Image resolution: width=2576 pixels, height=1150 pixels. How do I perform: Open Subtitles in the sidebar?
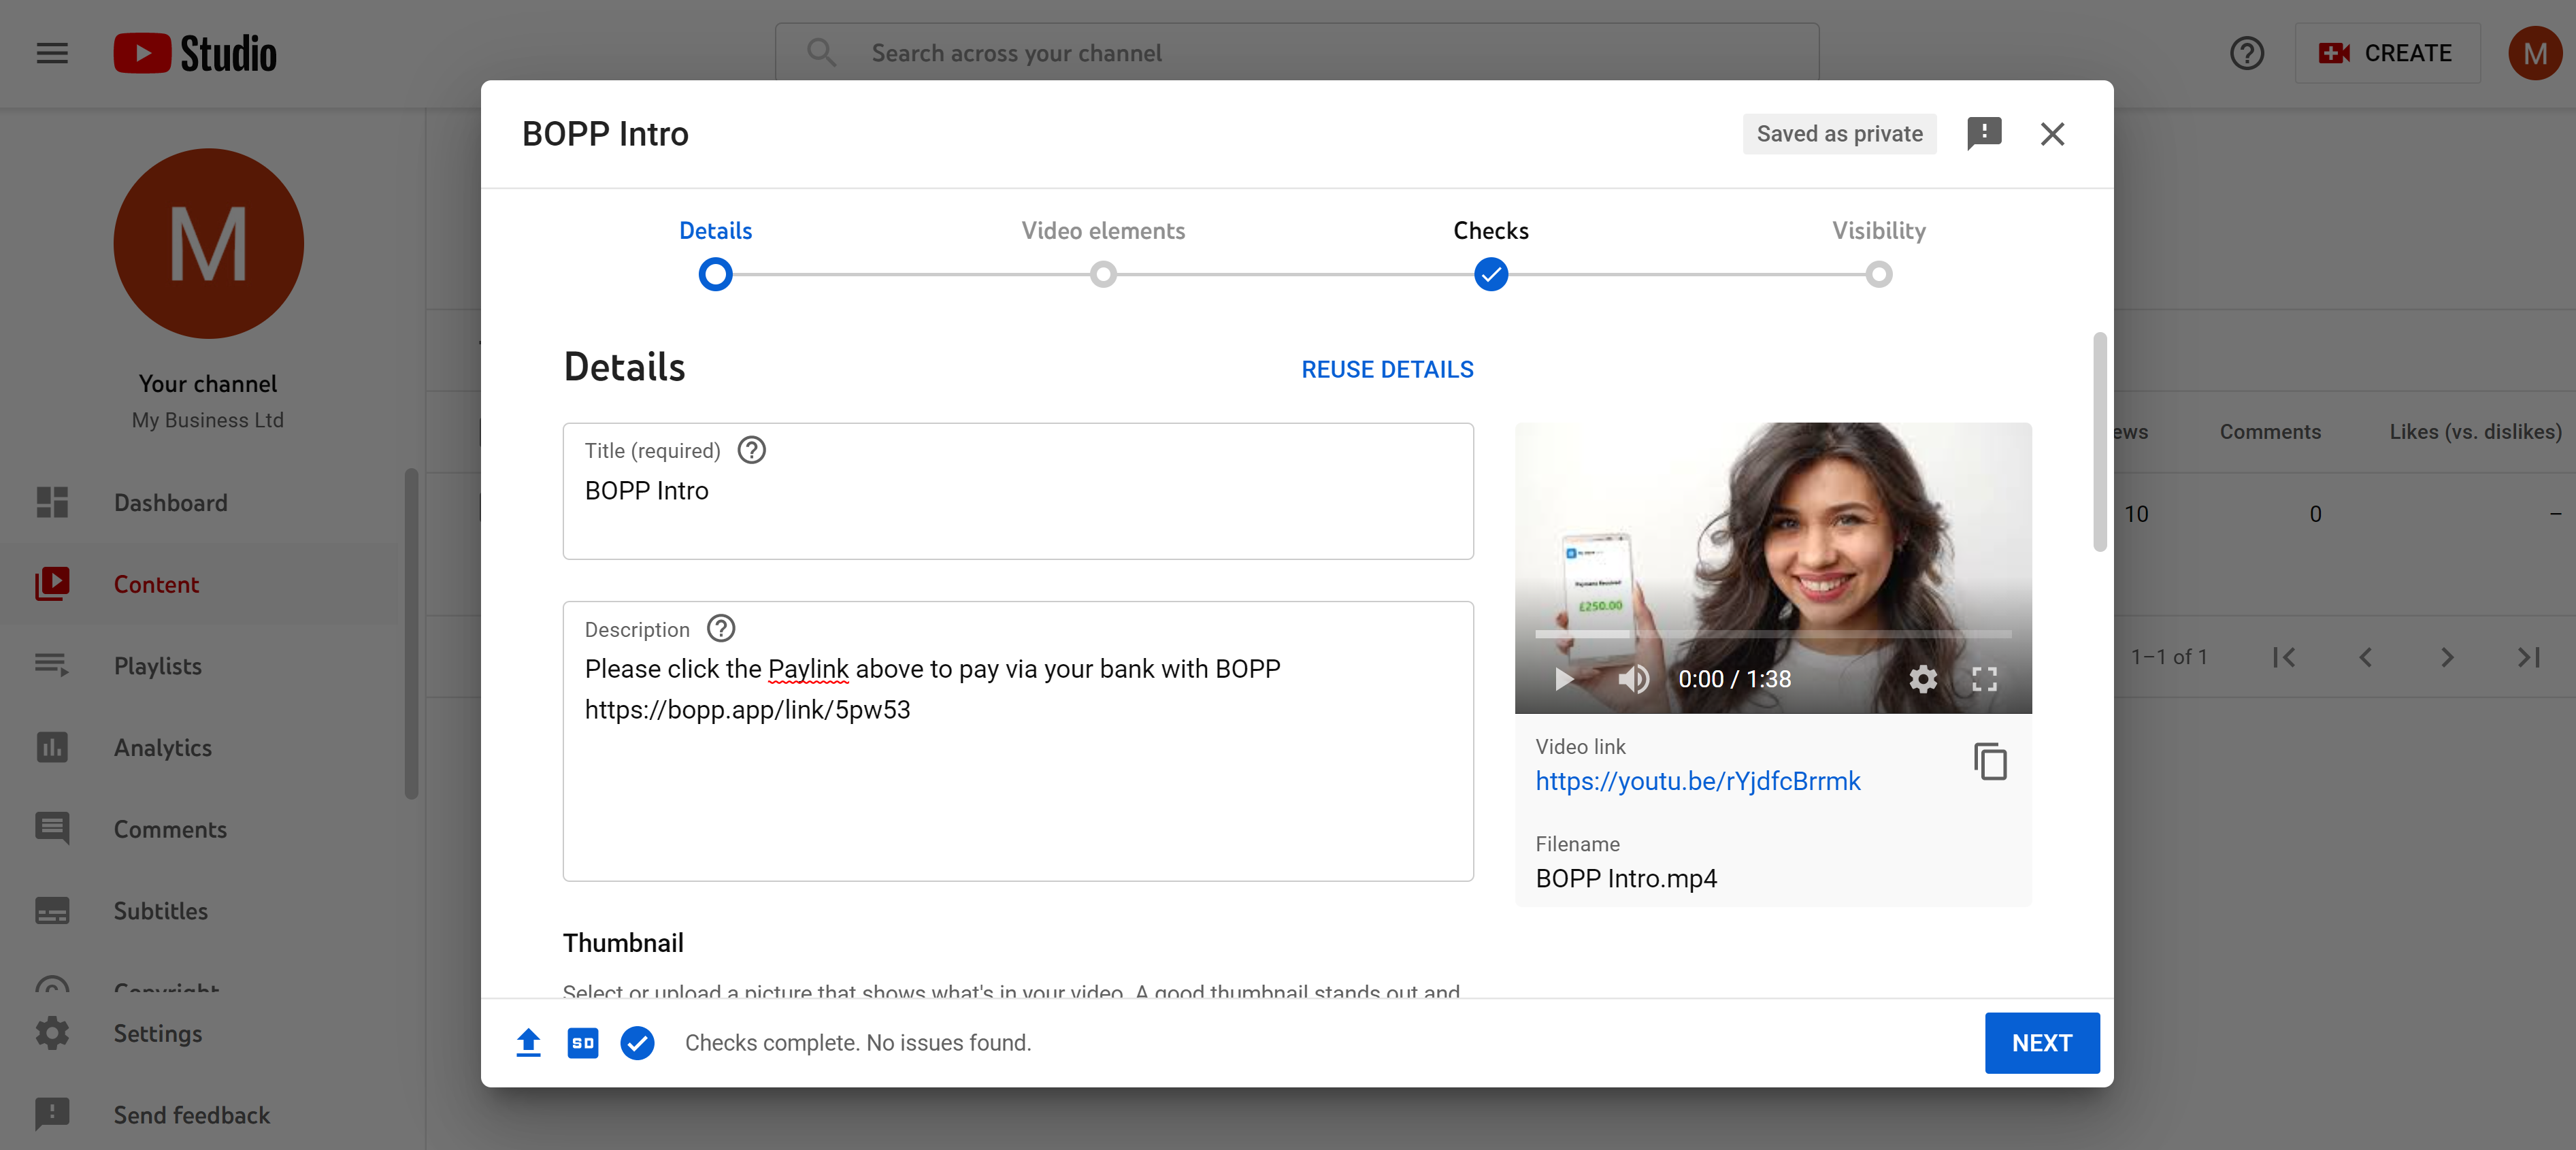tap(200, 910)
